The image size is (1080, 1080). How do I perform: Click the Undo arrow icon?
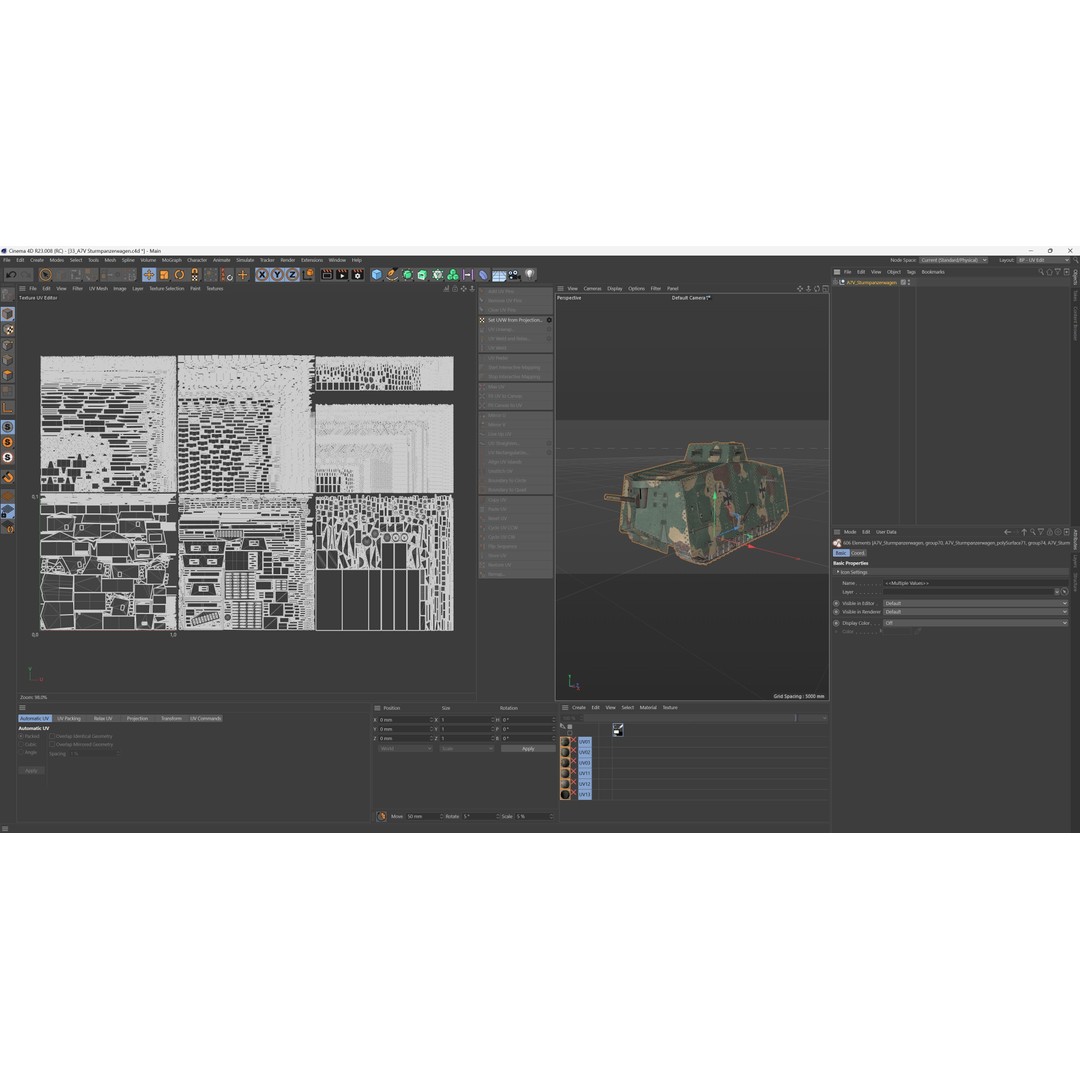coord(12,275)
